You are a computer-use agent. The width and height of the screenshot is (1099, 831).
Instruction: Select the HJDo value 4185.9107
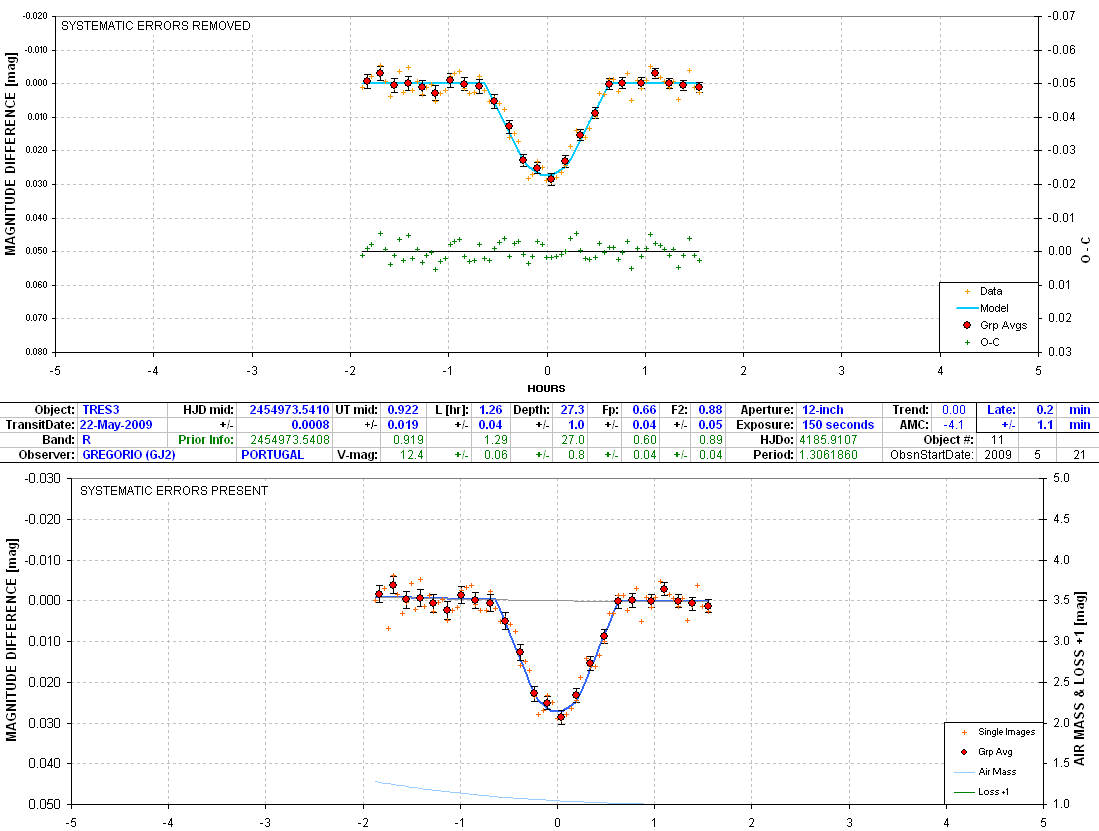[828, 439]
